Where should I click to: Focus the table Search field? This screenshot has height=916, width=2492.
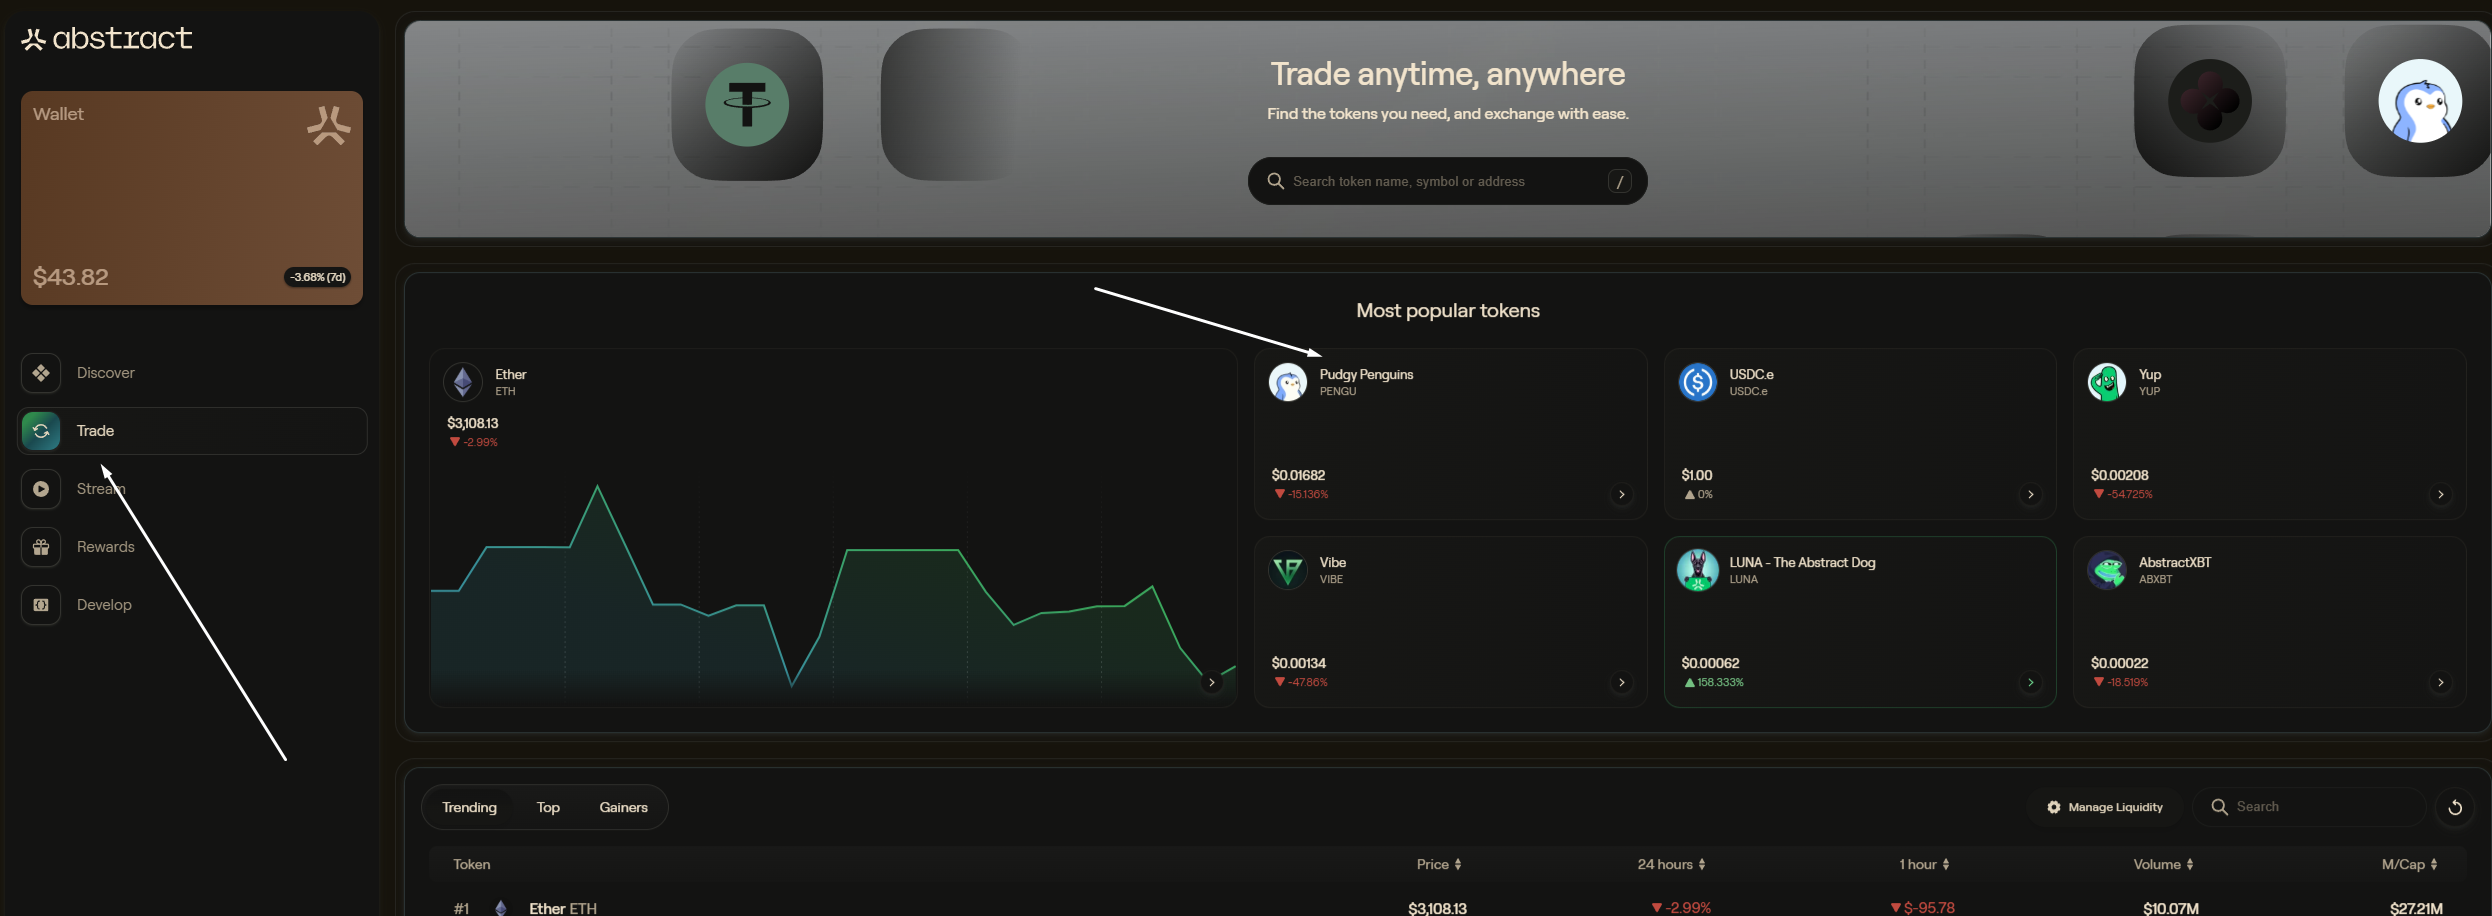tap(2310, 807)
